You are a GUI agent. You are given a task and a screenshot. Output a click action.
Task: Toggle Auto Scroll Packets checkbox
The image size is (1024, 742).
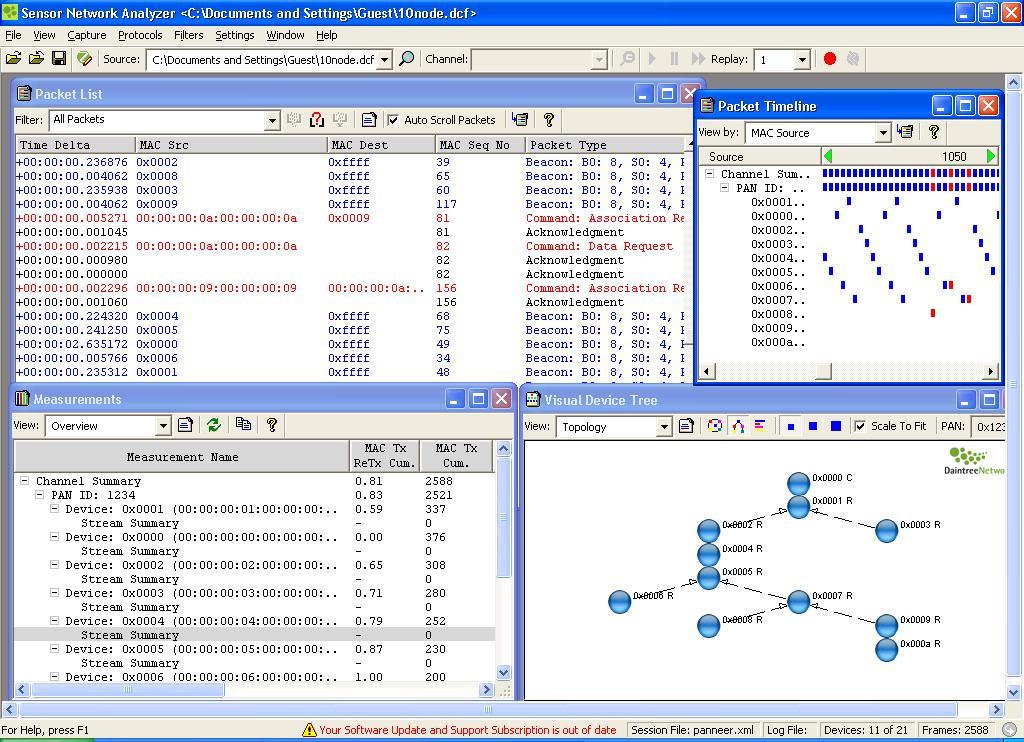click(393, 120)
